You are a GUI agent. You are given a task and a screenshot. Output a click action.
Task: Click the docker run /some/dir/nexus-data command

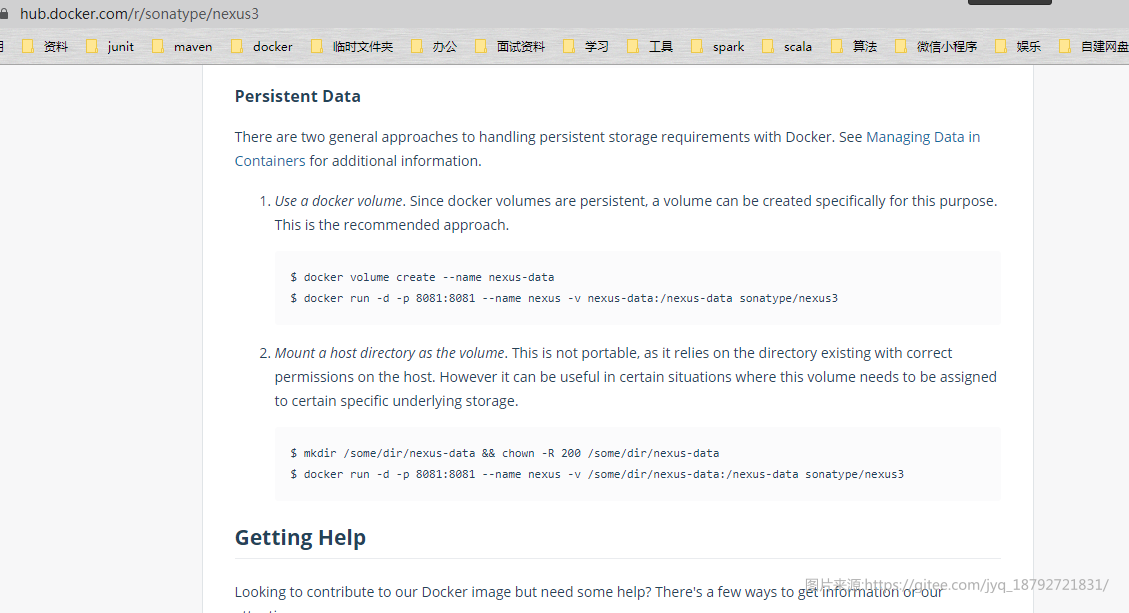(597, 474)
